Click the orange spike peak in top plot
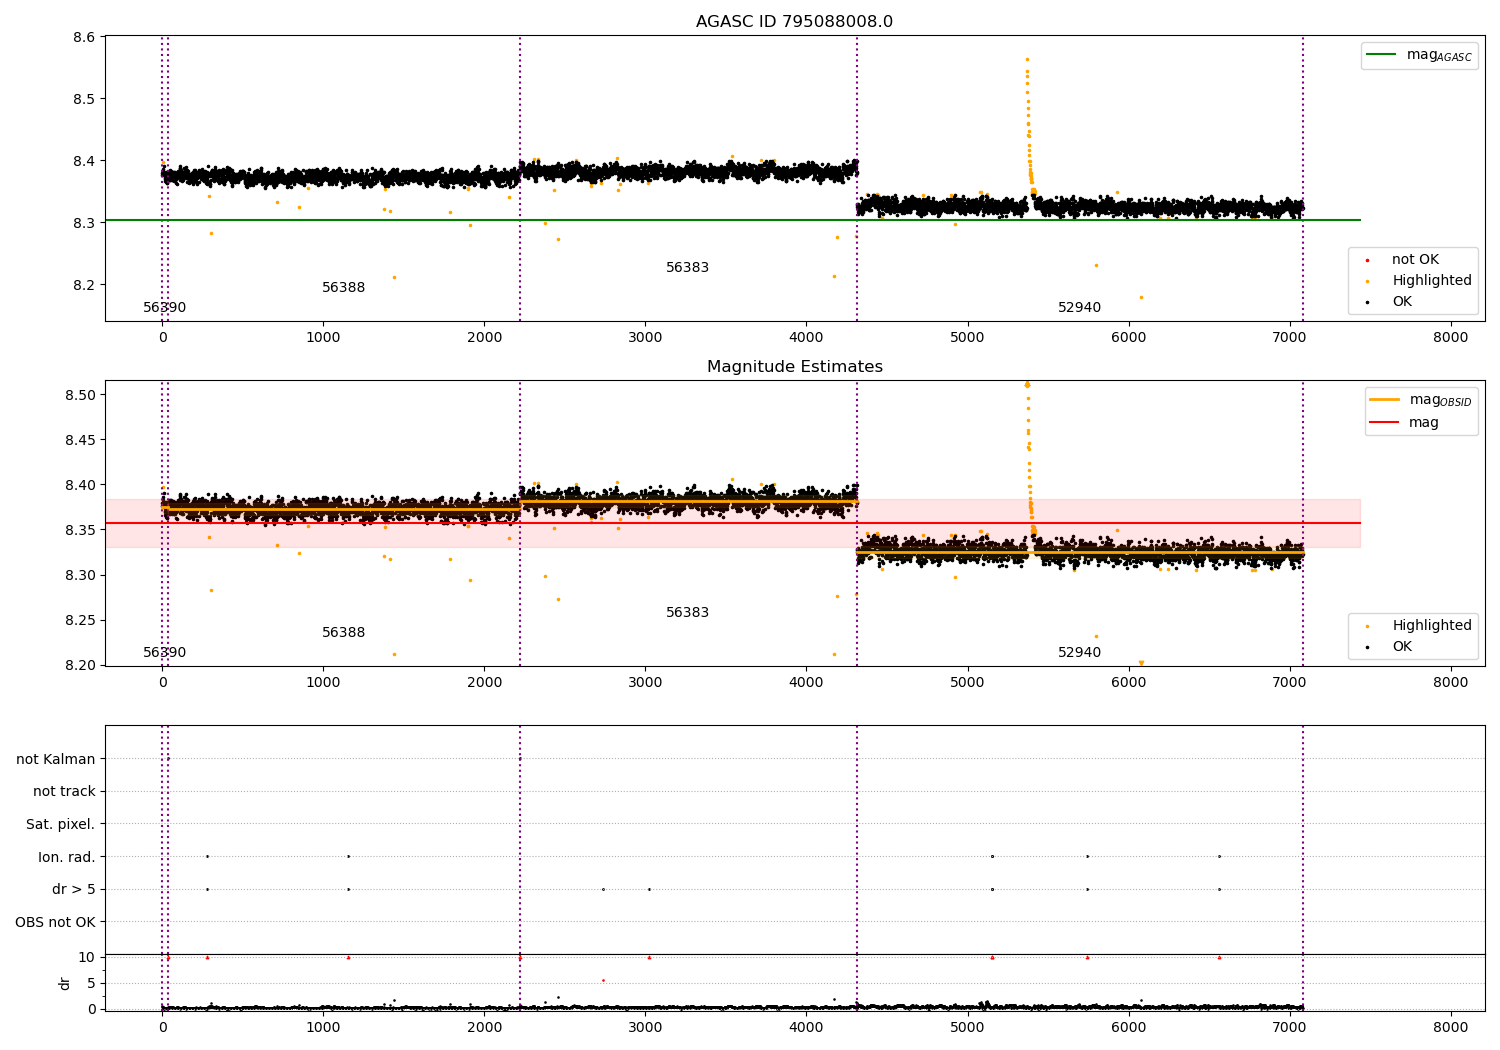 click(1027, 60)
